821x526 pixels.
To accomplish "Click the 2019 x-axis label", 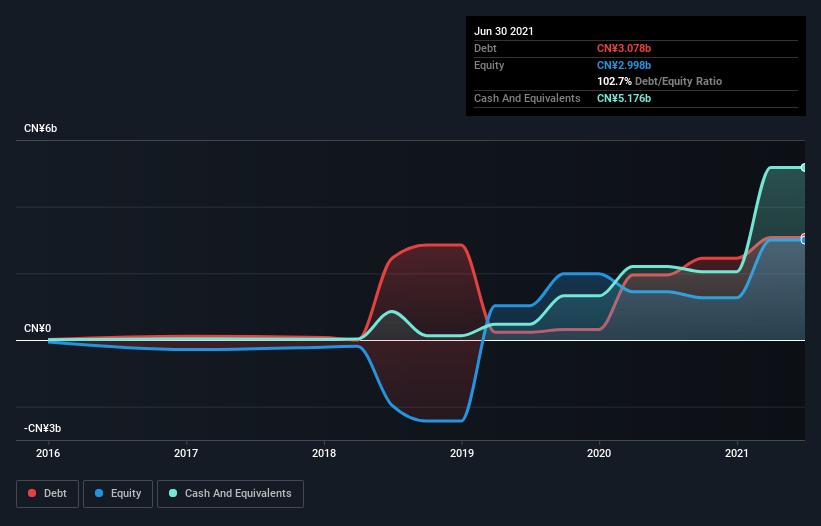I will tap(462, 453).
